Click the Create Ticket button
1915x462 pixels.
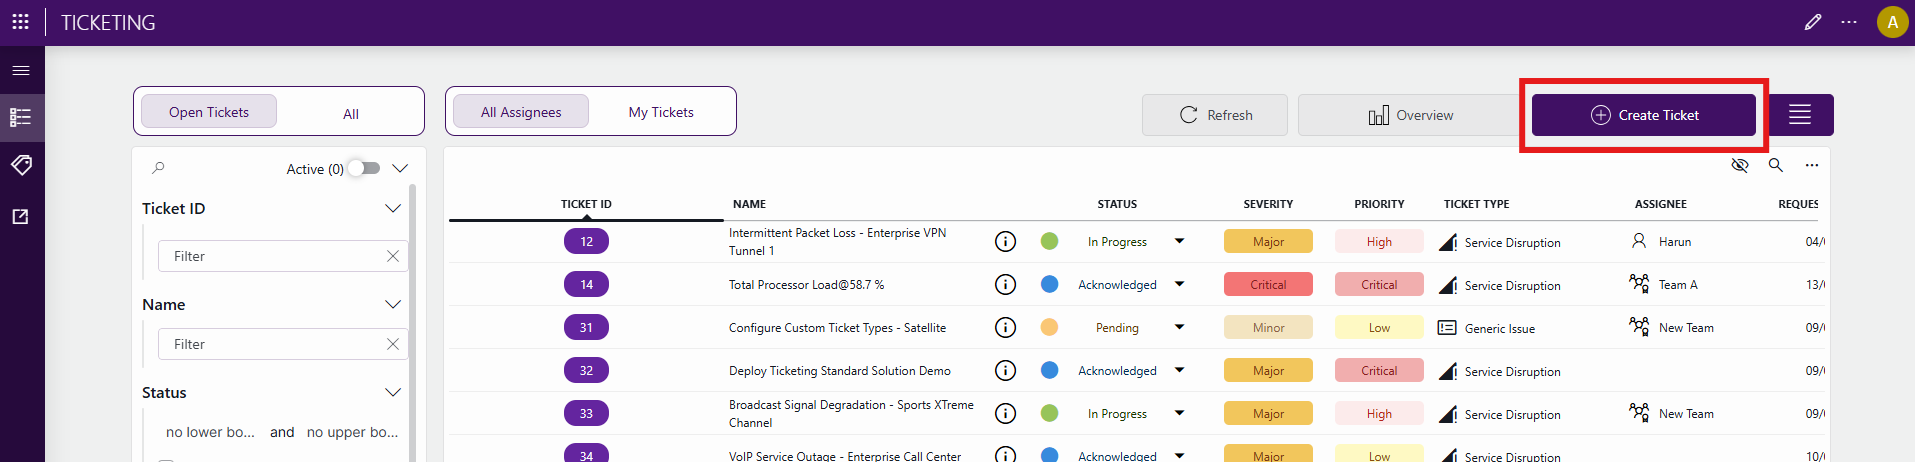[x=1644, y=115]
